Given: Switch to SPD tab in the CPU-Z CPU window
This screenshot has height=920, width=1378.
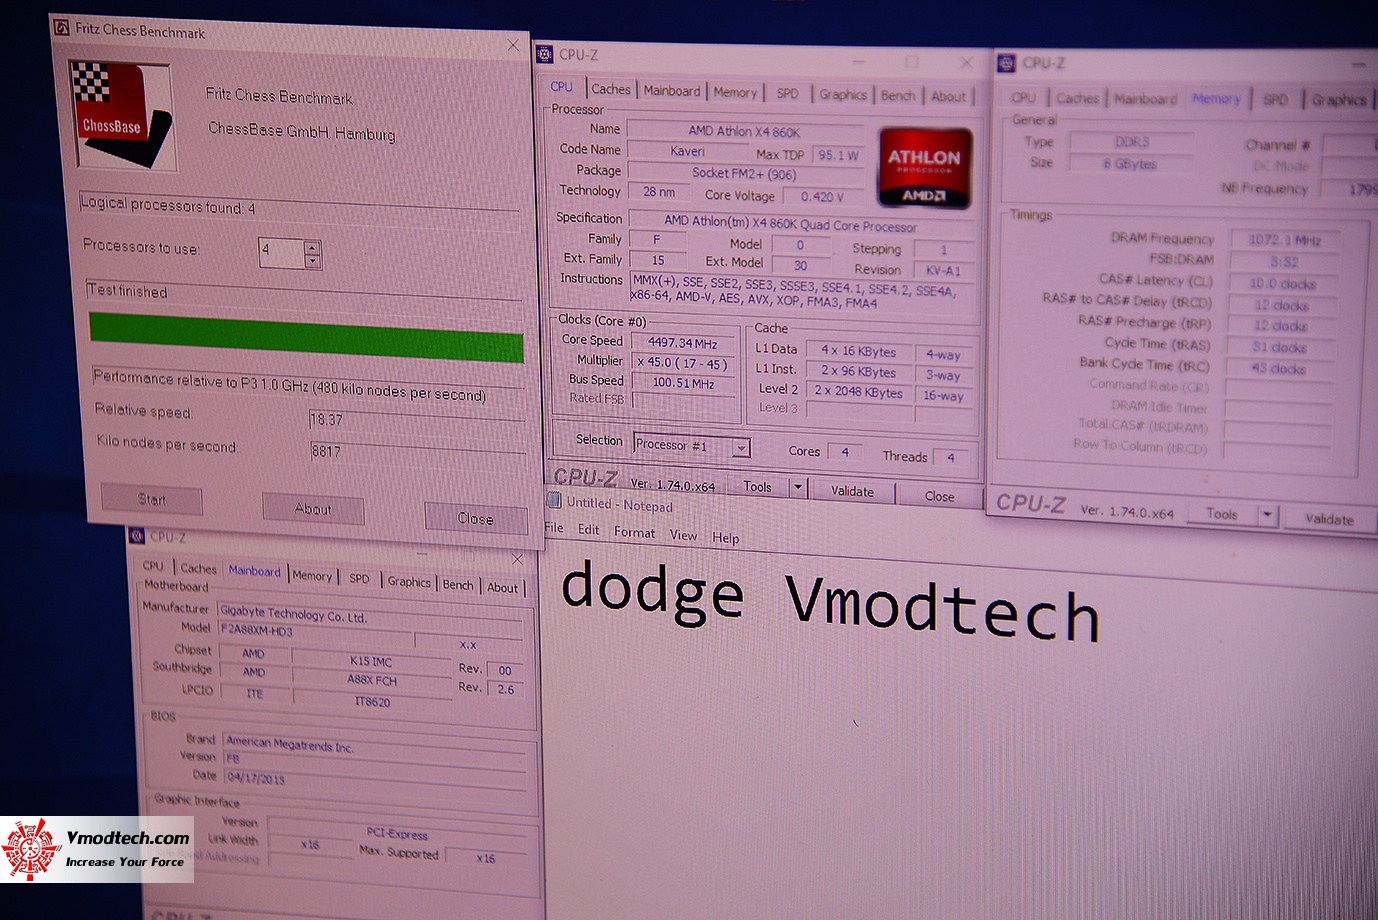Looking at the screenshot, I should click(x=788, y=93).
